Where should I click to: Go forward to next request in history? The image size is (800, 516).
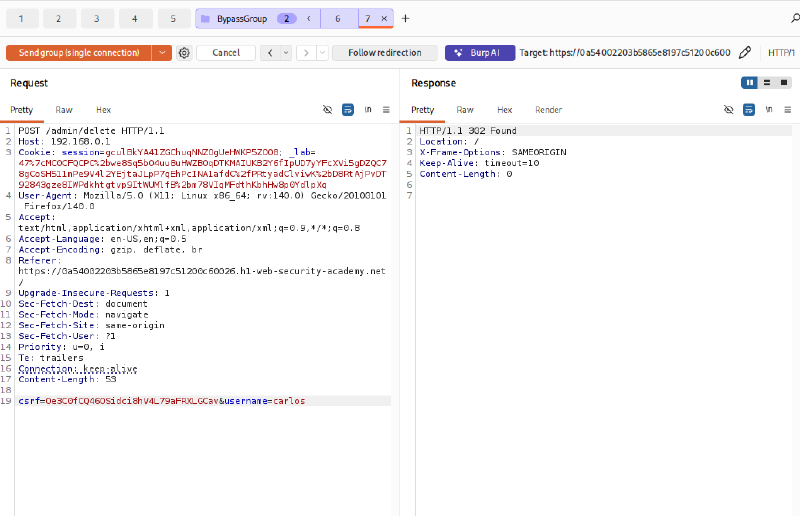(306, 53)
